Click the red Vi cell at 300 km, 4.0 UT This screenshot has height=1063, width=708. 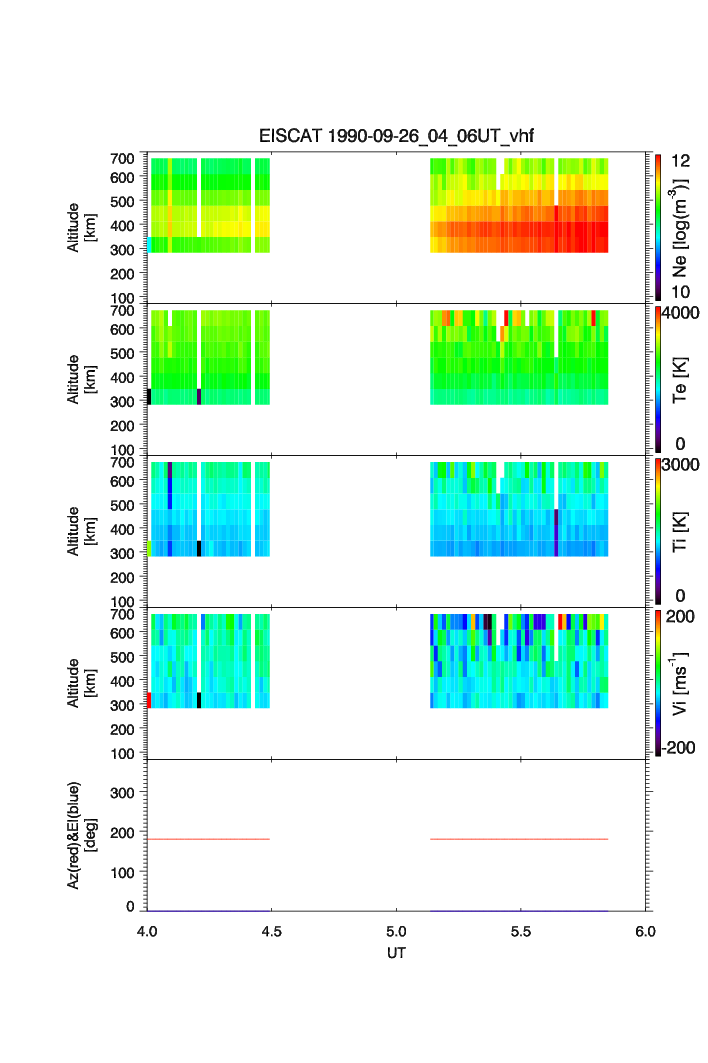[x=149, y=700]
